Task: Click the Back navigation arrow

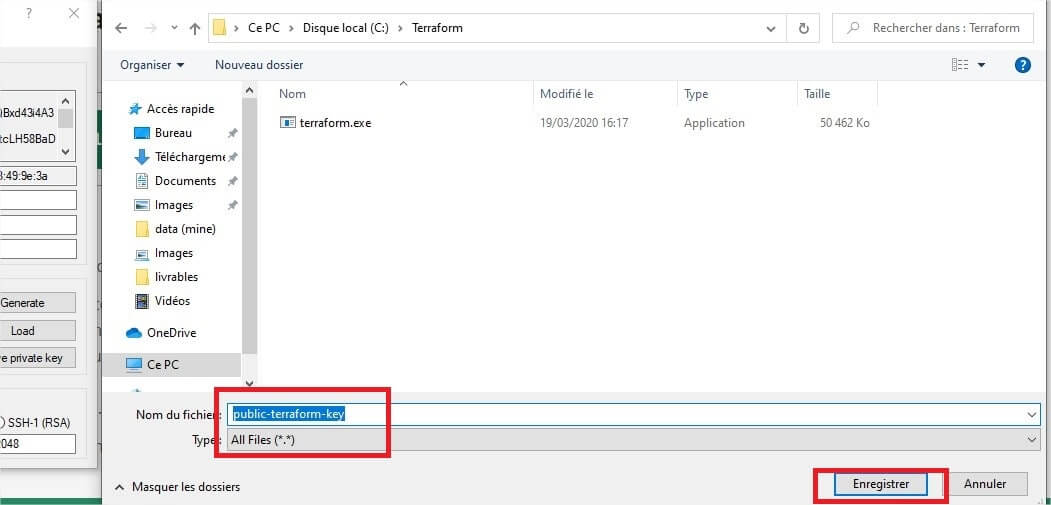Action: coord(121,28)
